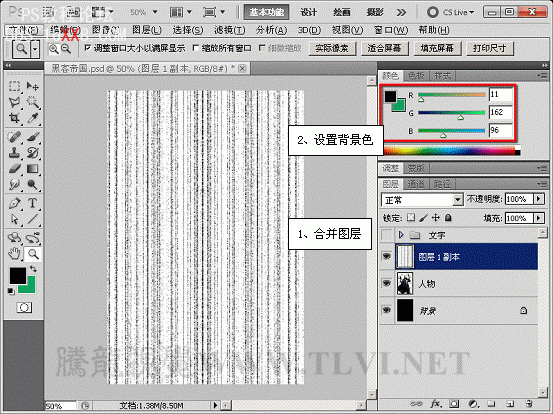The height and width of the screenshot is (414, 553).
Task: Select the Brush tool
Action: click(32, 137)
